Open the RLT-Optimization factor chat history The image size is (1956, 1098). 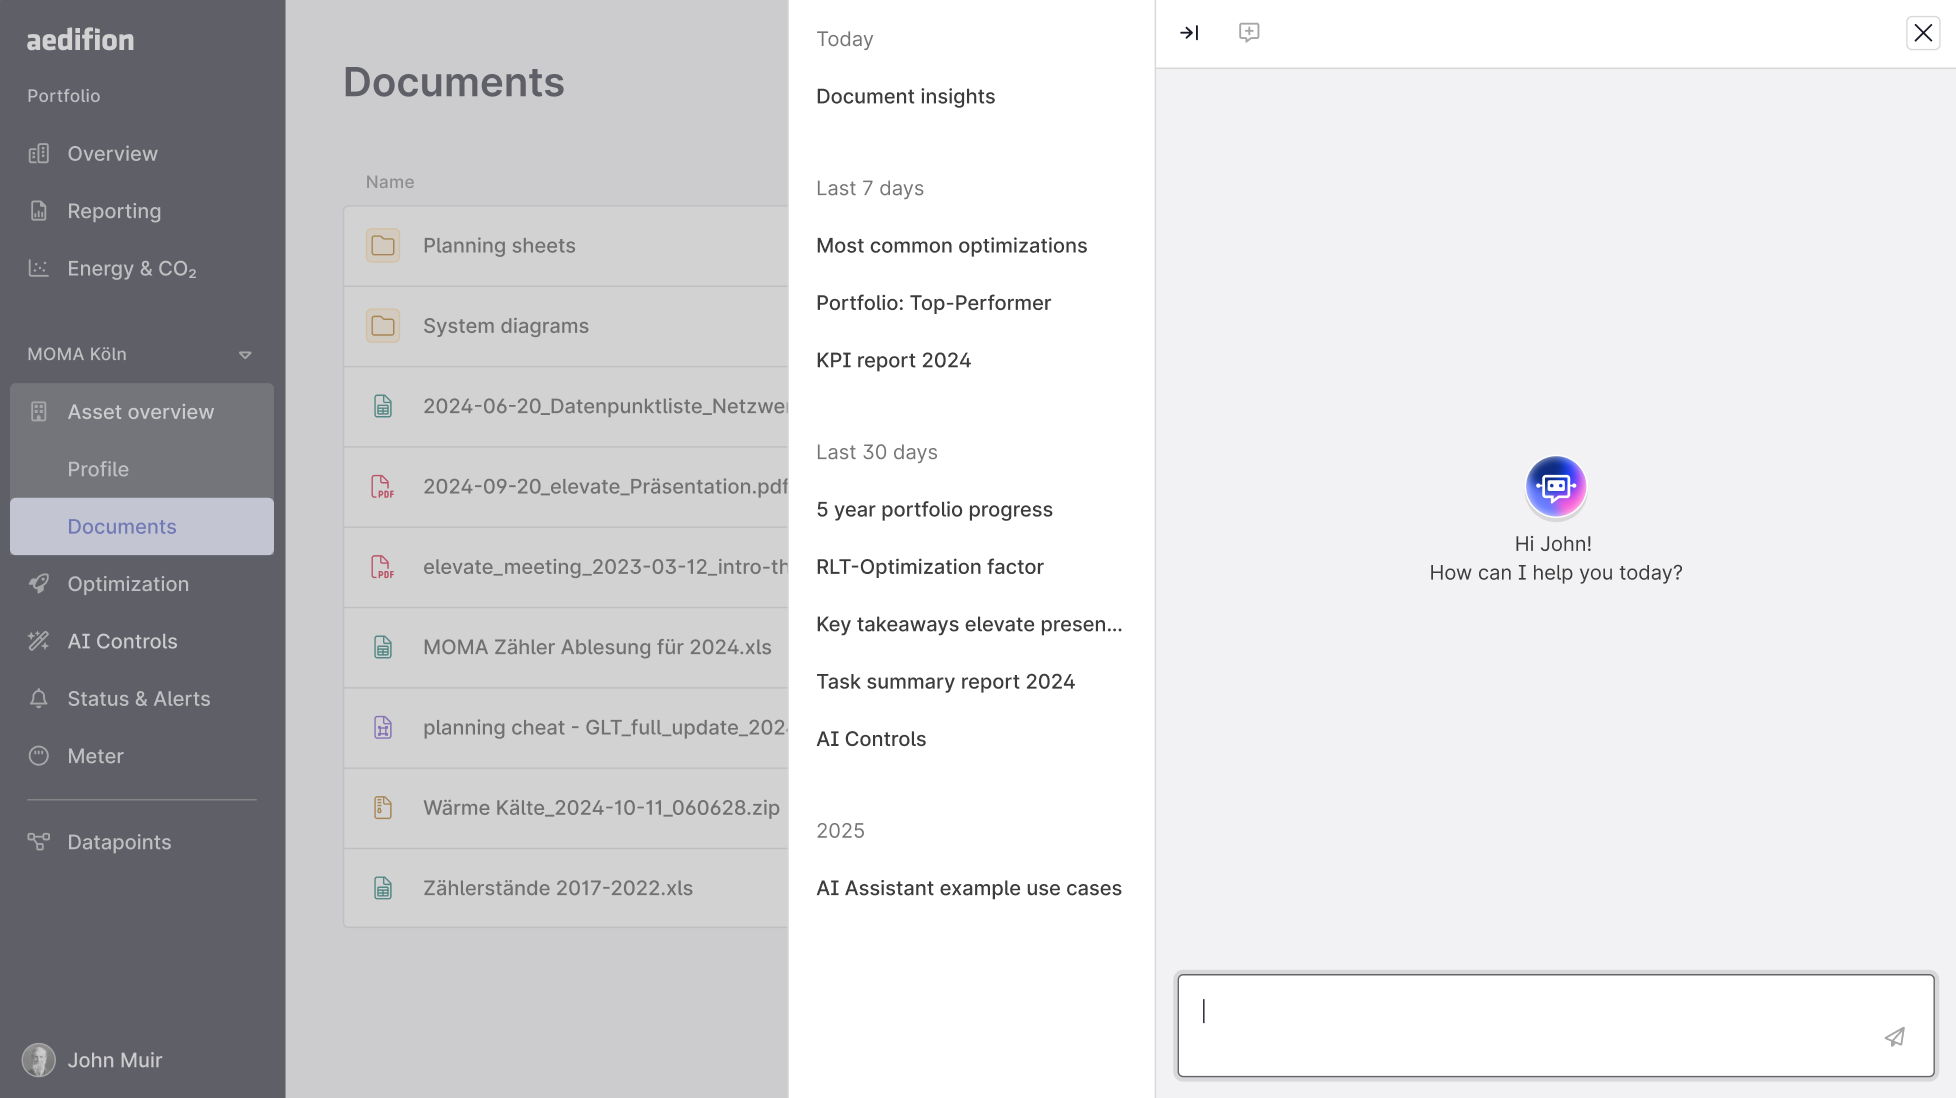(x=929, y=567)
